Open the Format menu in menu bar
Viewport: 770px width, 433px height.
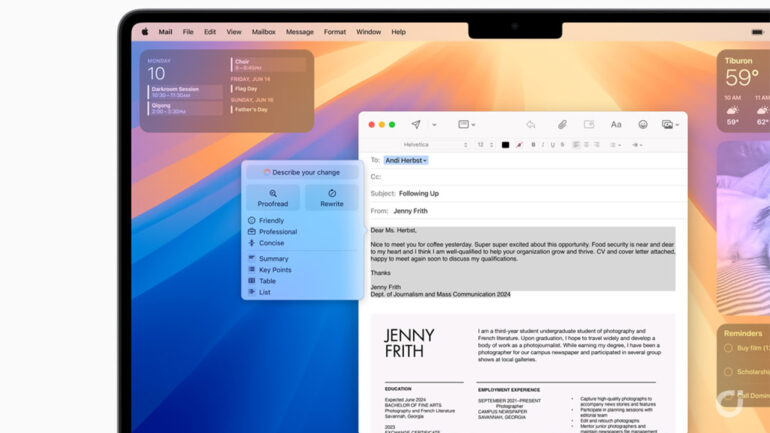click(x=334, y=32)
